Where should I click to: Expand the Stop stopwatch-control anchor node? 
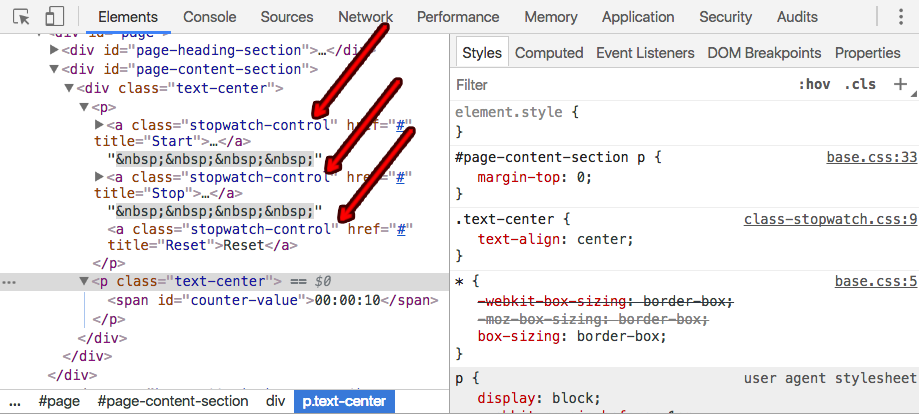[99, 177]
